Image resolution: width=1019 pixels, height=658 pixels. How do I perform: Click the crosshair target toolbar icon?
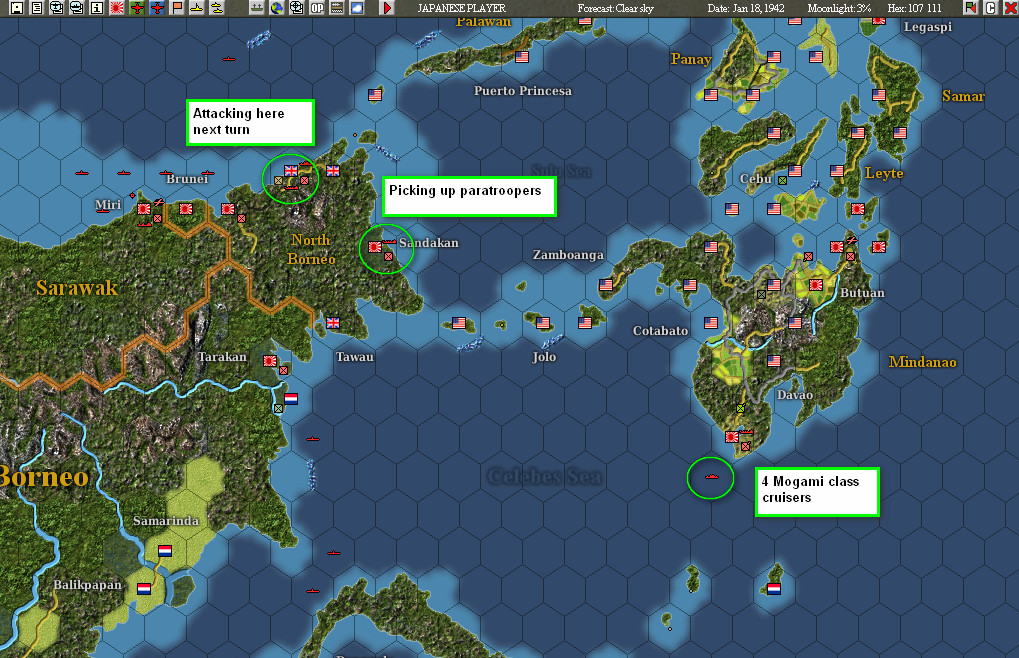coord(297,8)
